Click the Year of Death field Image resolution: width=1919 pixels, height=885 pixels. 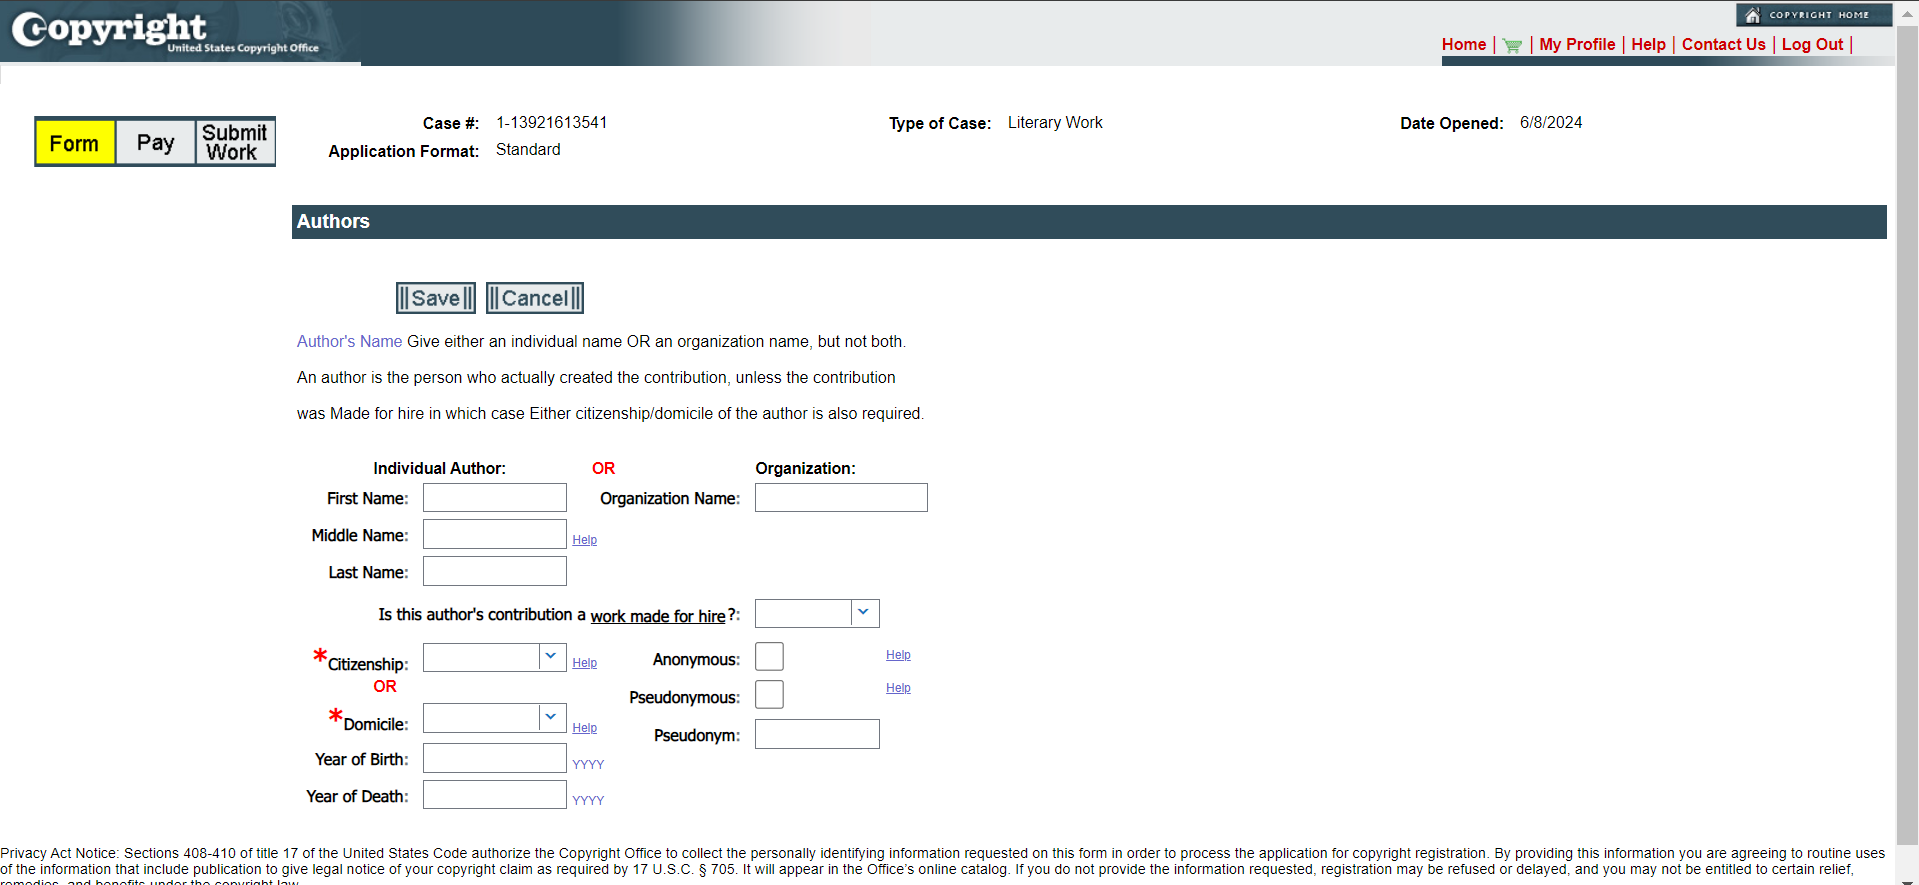pyautogui.click(x=495, y=795)
